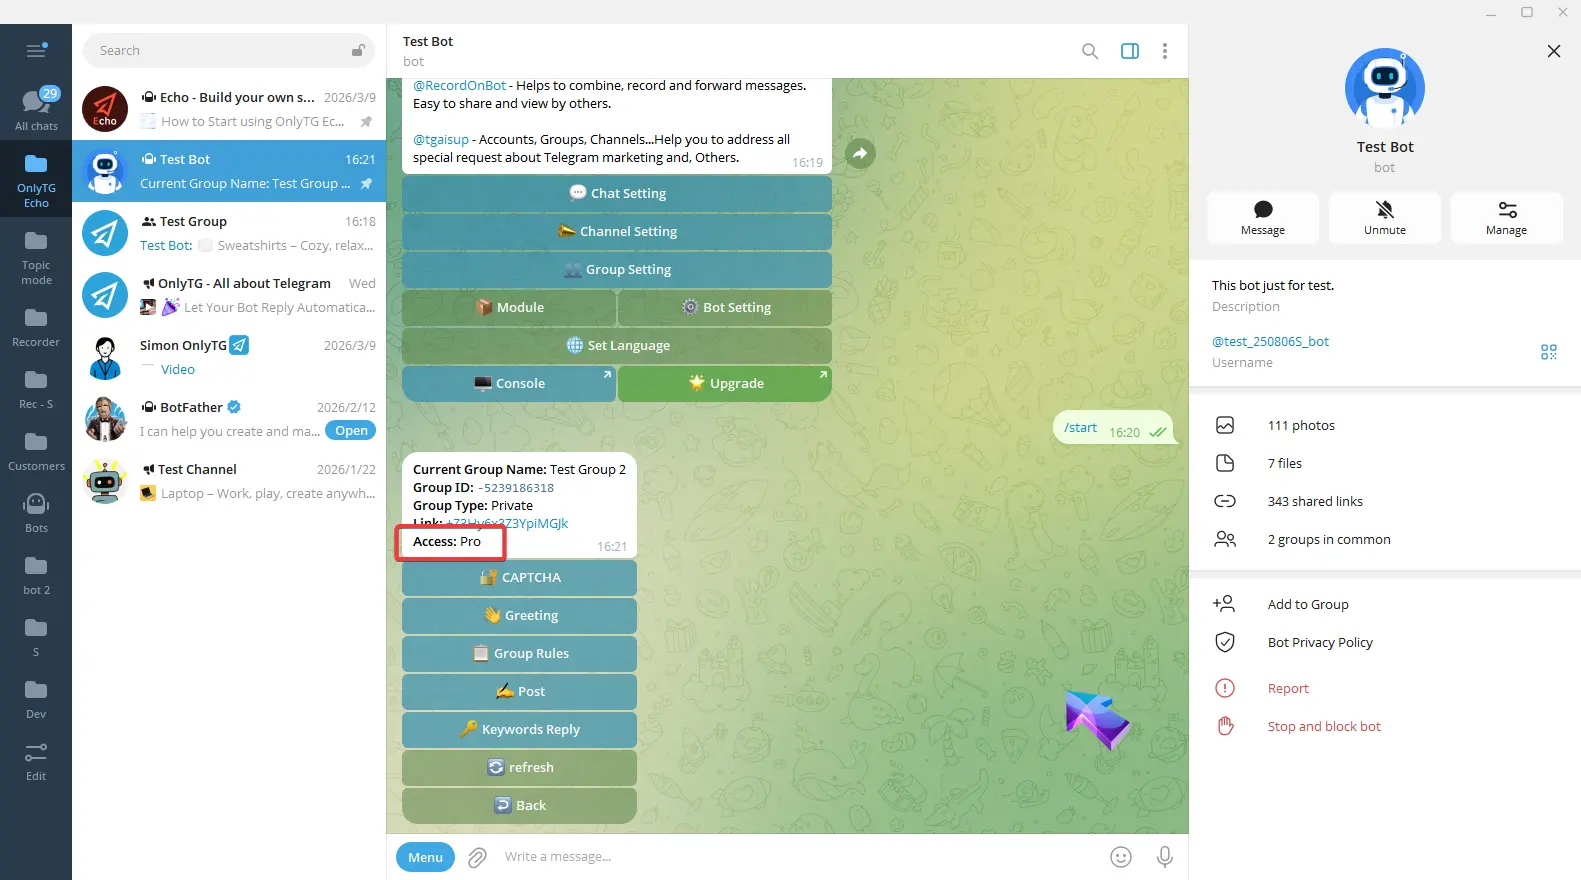Open the @test_250806S_bot username link
Viewport: 1581px width, 880px height.
[x=1270, y=341]
